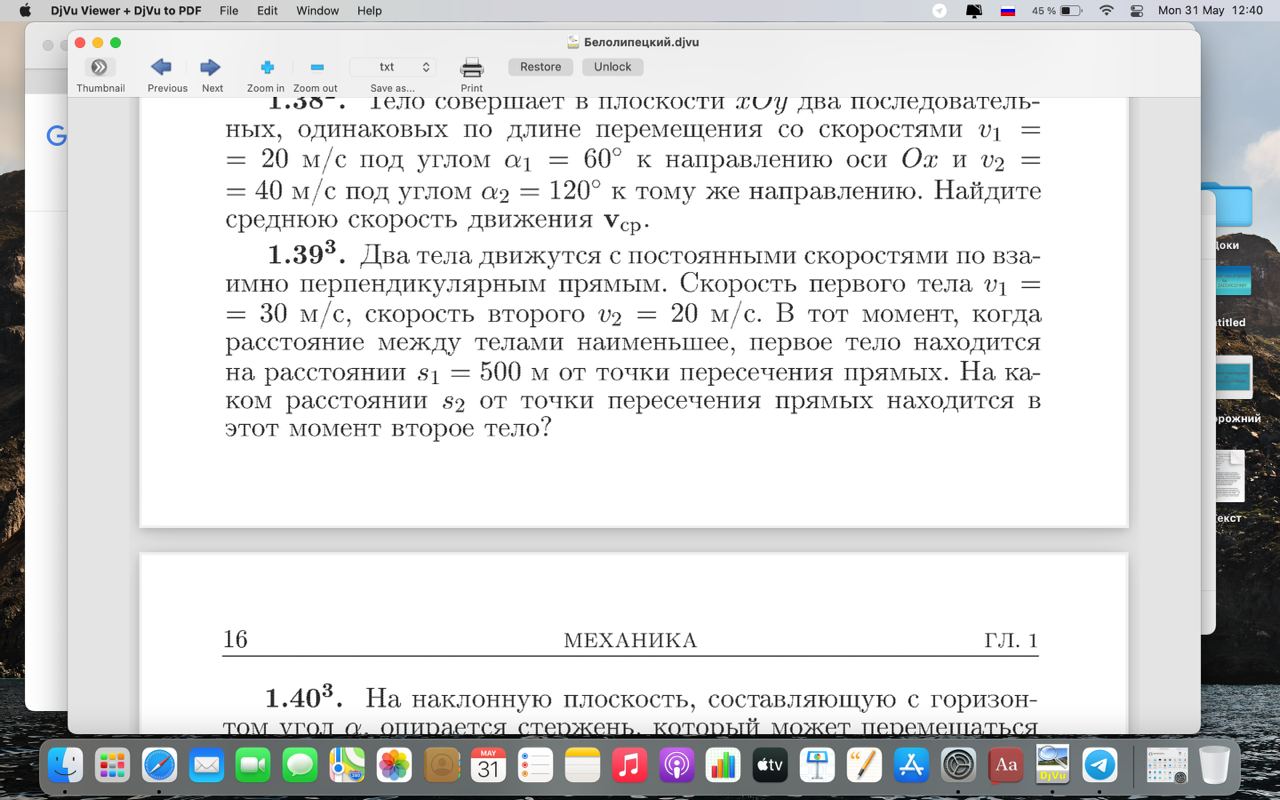1280x800 pixels.
Task: Toggle the Thumbnail sidebar button
Action: pyautogui.click(x=99, y=67)
